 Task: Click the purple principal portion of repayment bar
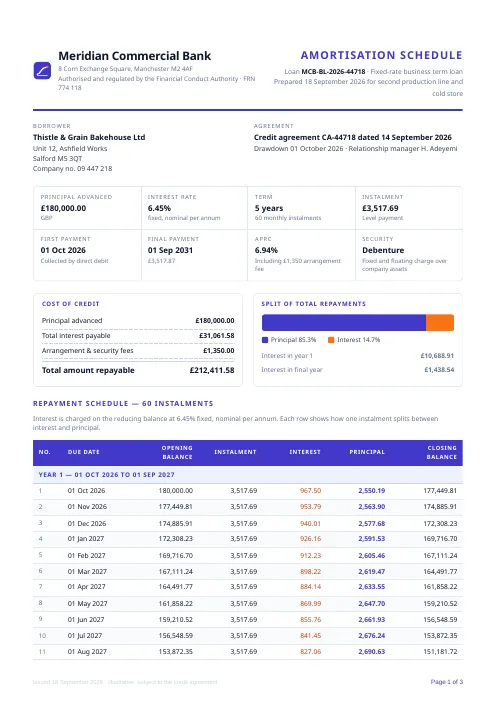(x=343, y=322)
